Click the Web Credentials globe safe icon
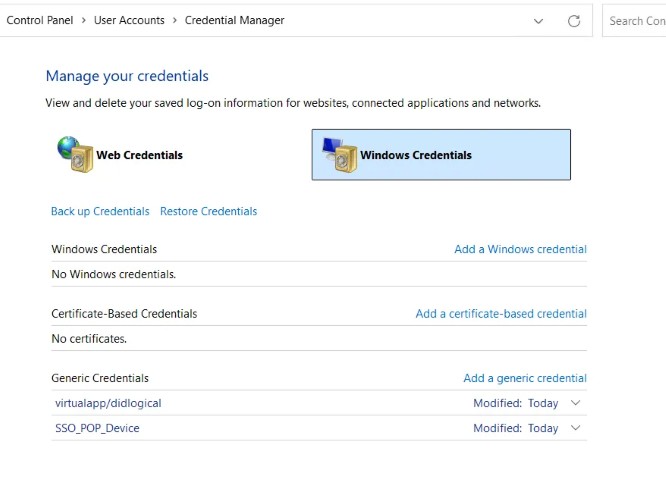 point(75,154)
